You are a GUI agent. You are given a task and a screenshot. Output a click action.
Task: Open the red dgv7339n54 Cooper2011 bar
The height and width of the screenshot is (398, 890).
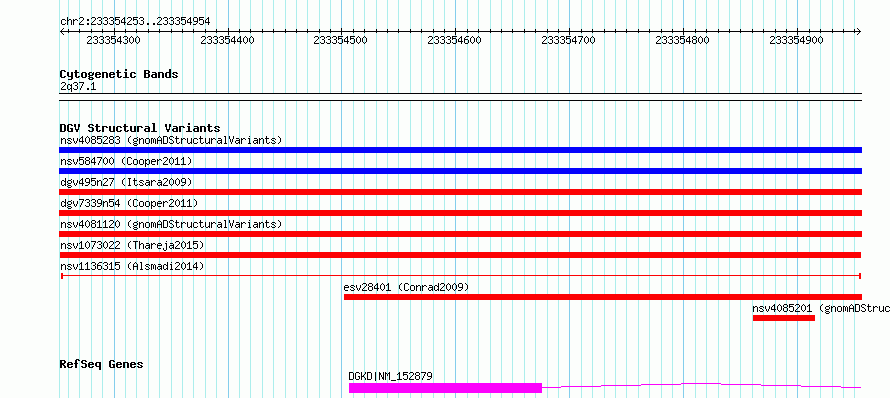tap(460, 213)
